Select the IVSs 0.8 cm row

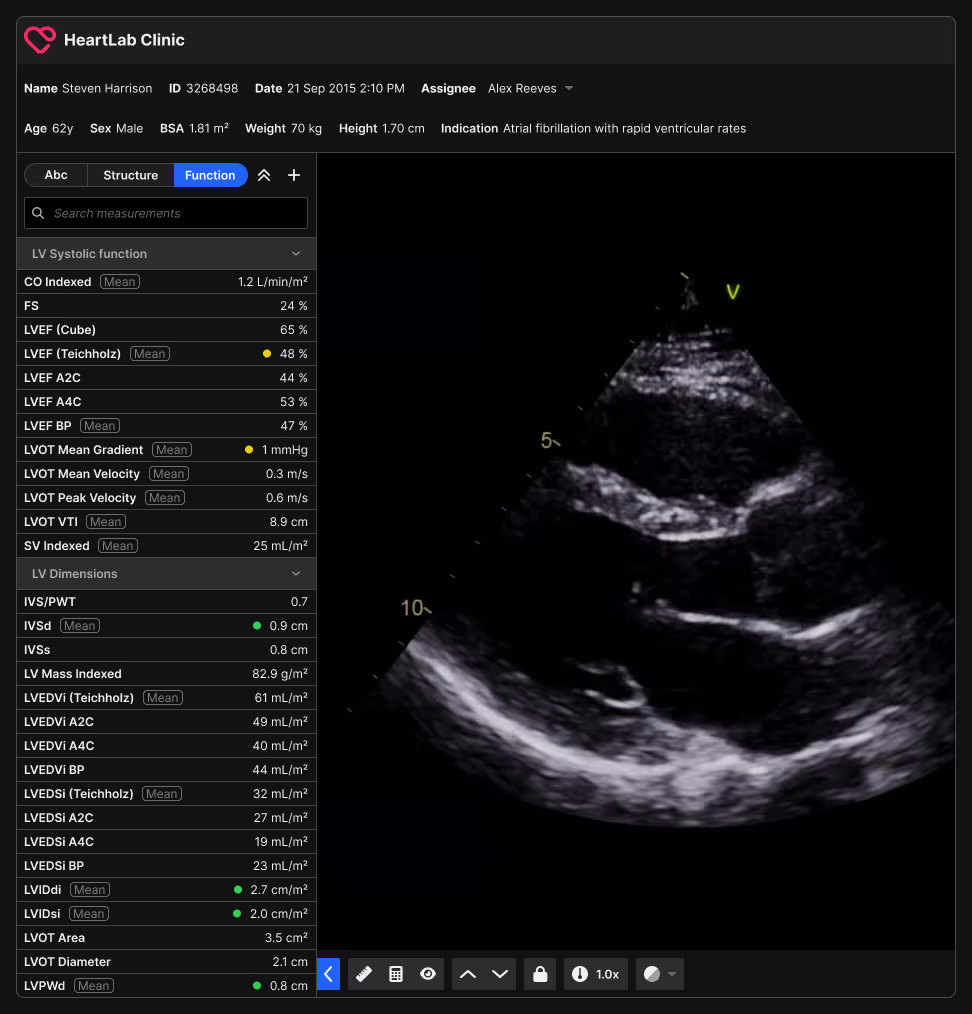[166, 650]
